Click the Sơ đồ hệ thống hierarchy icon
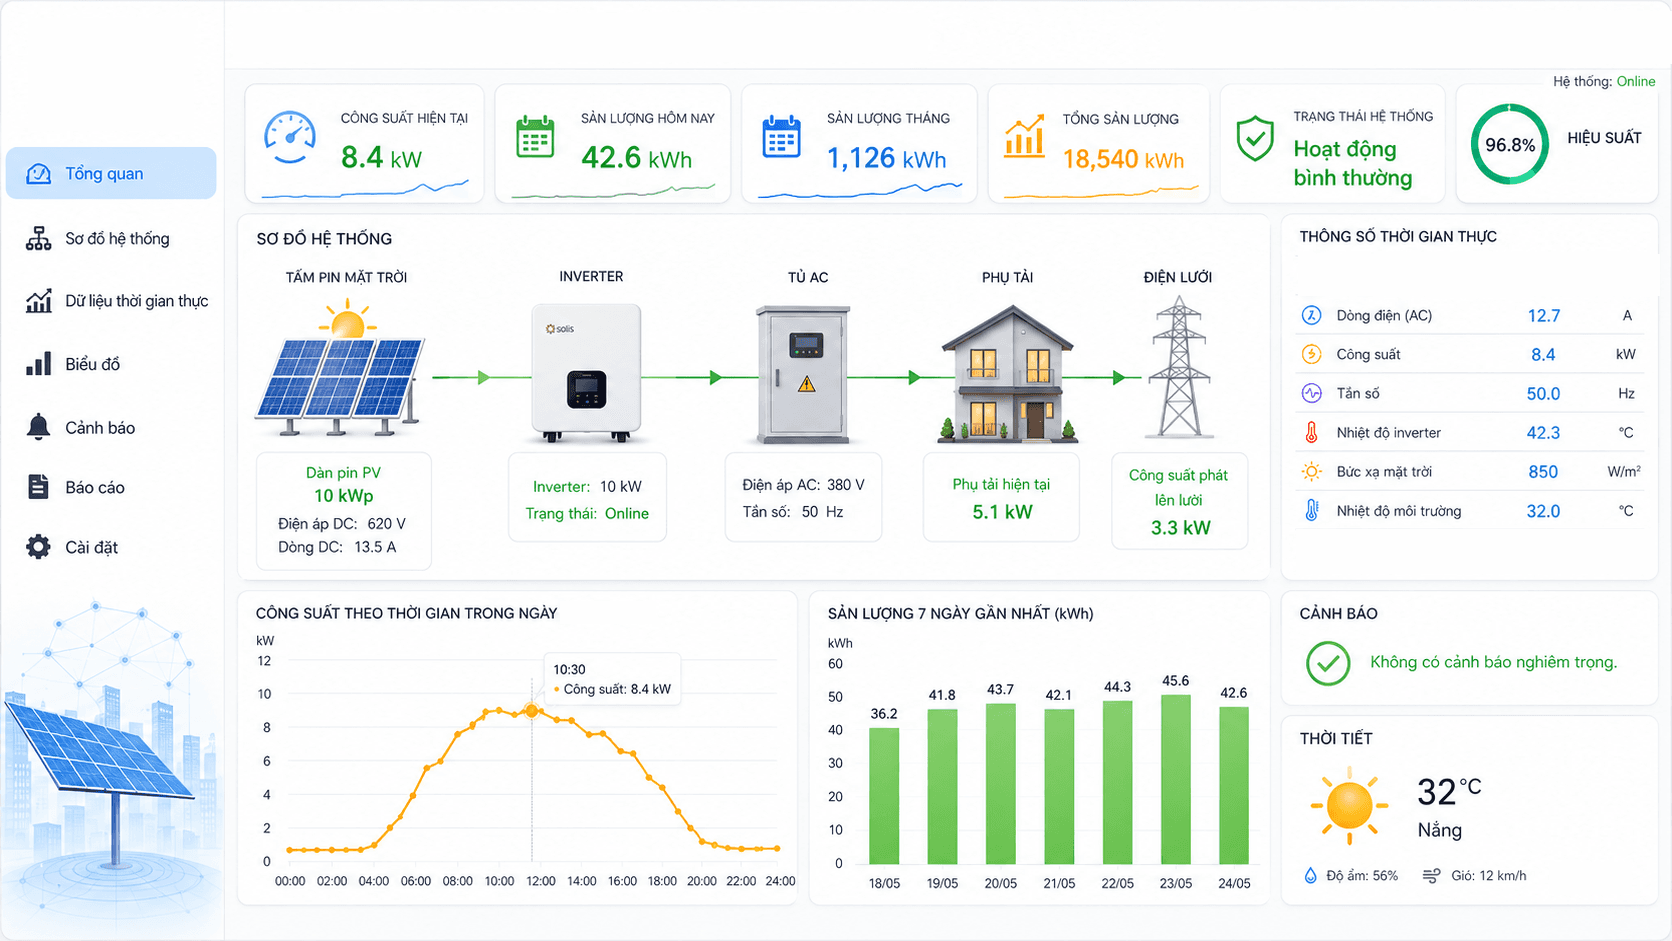This screenshot has width=1672, height=941. [x=38, y=238]
